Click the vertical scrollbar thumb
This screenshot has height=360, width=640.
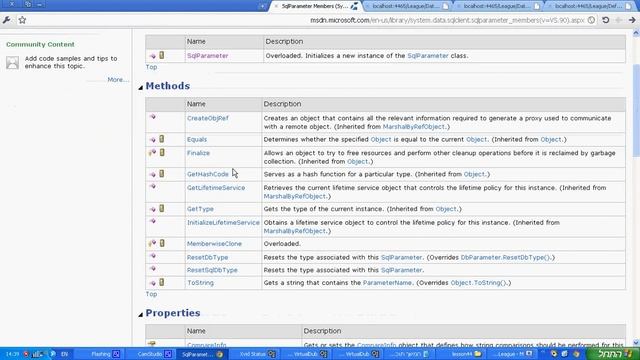(636, 110)
